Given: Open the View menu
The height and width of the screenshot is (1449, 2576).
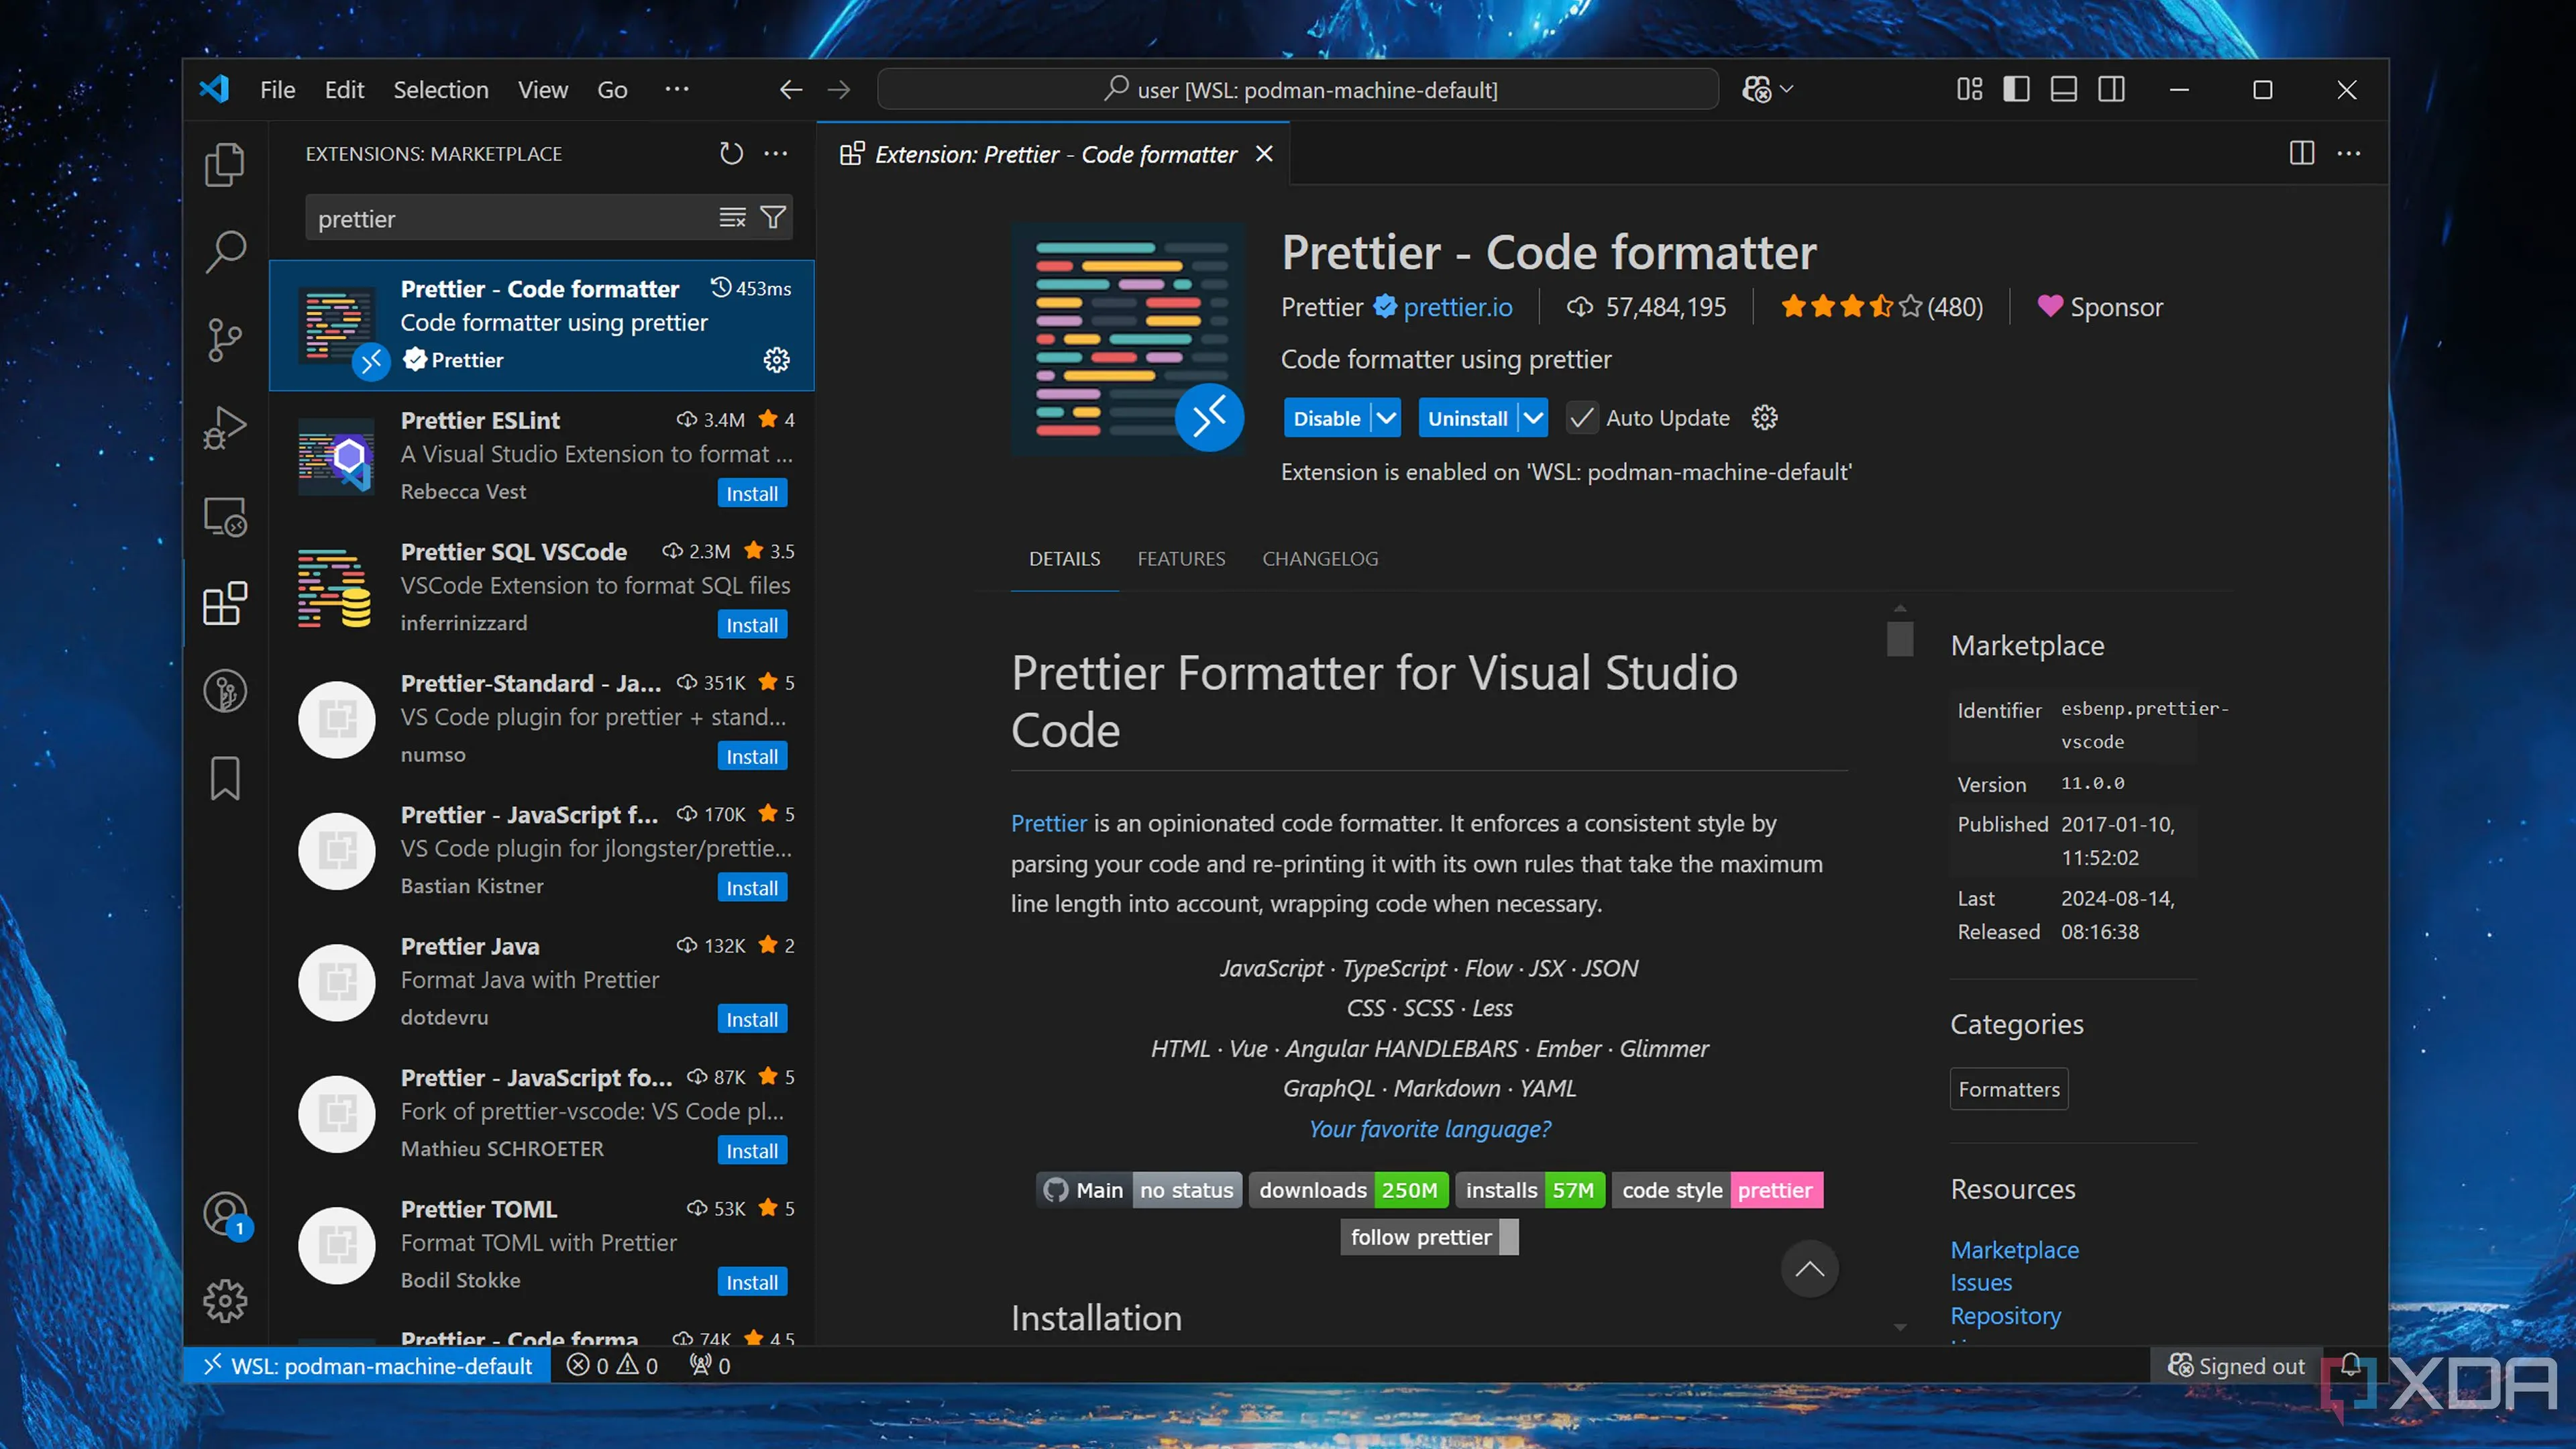Looking at the screenshot, I should pyautogui.click(x=543, y=90).
